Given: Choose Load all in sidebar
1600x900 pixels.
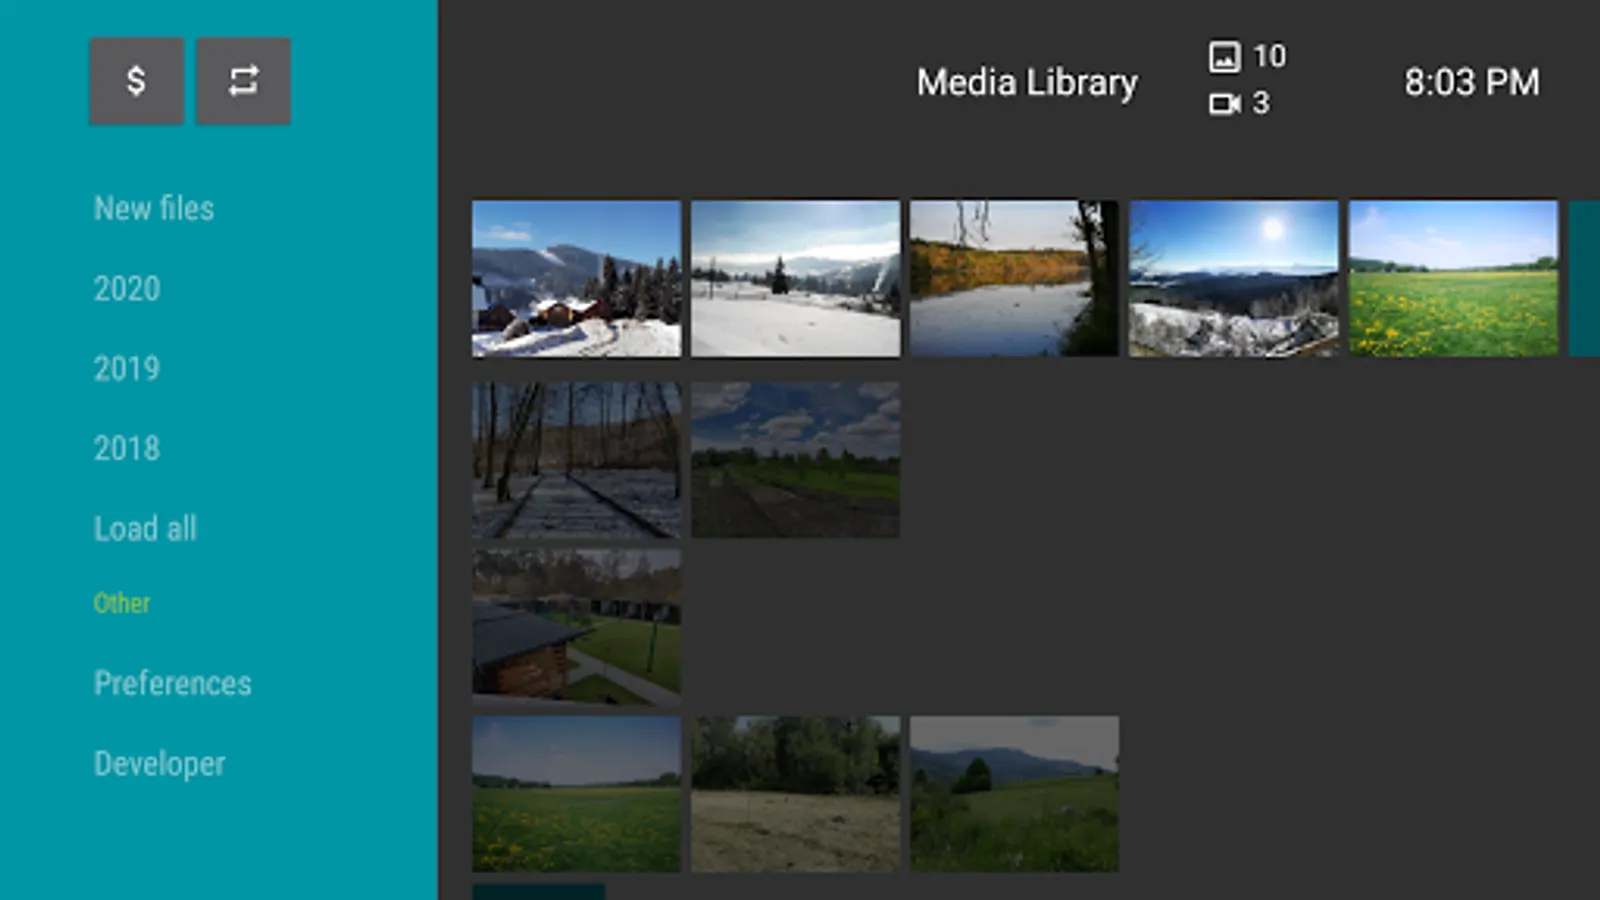Looking at the screenshot, I should click(x=145, y=528).
